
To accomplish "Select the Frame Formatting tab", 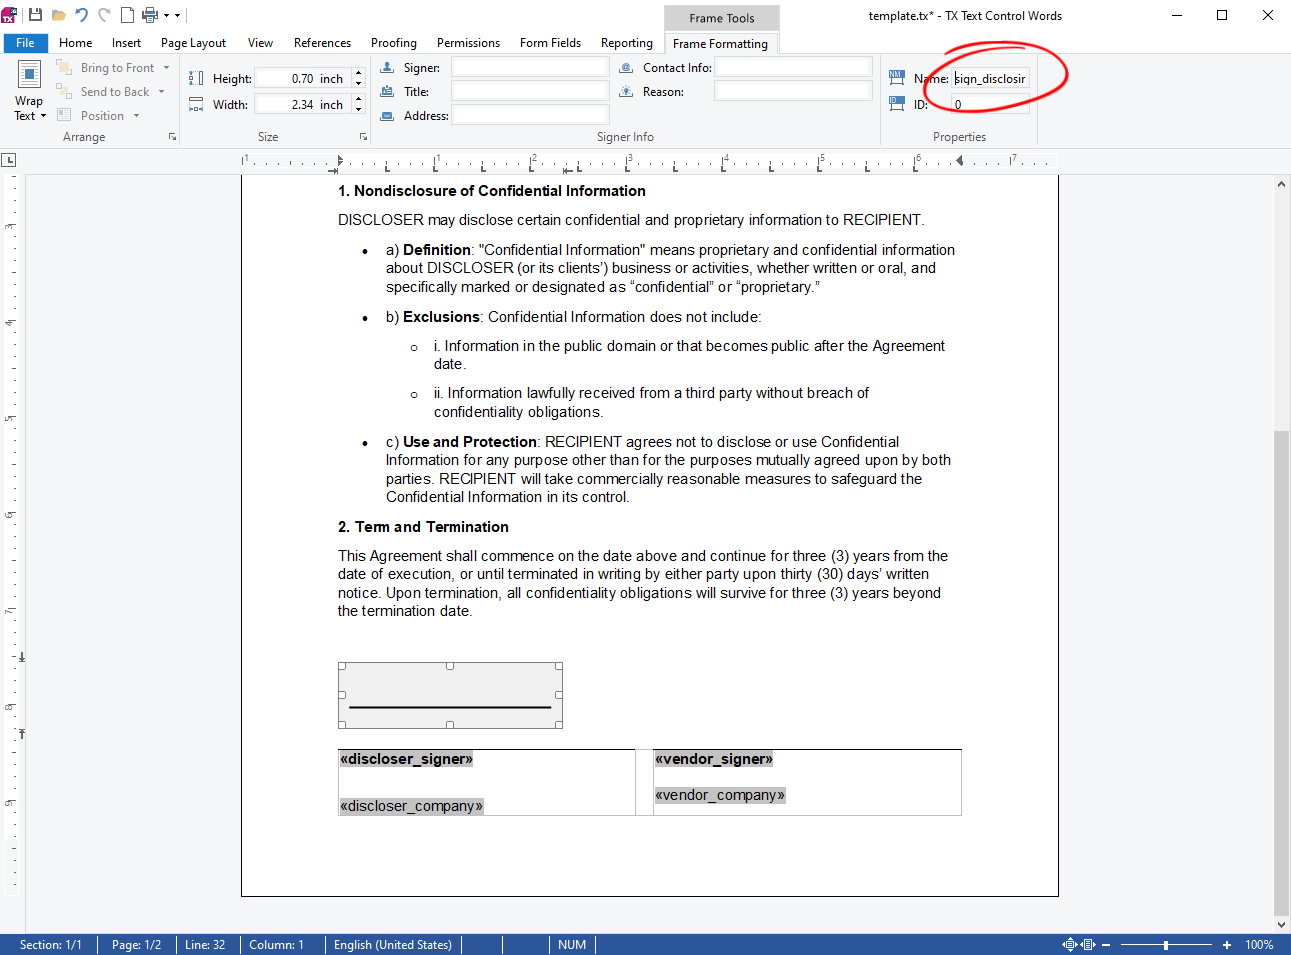I will click(x=720, y=44).
